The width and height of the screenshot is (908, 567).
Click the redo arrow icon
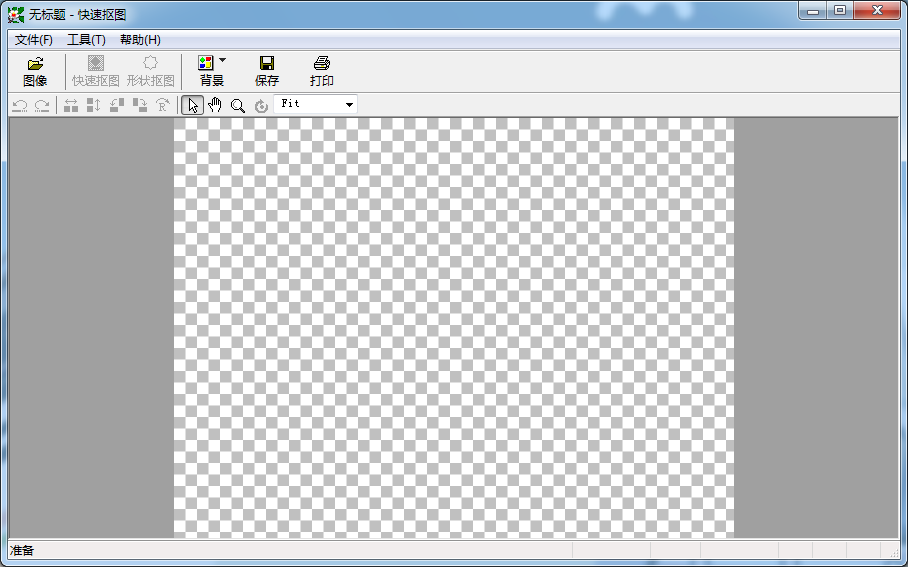[x=42, y=105]
